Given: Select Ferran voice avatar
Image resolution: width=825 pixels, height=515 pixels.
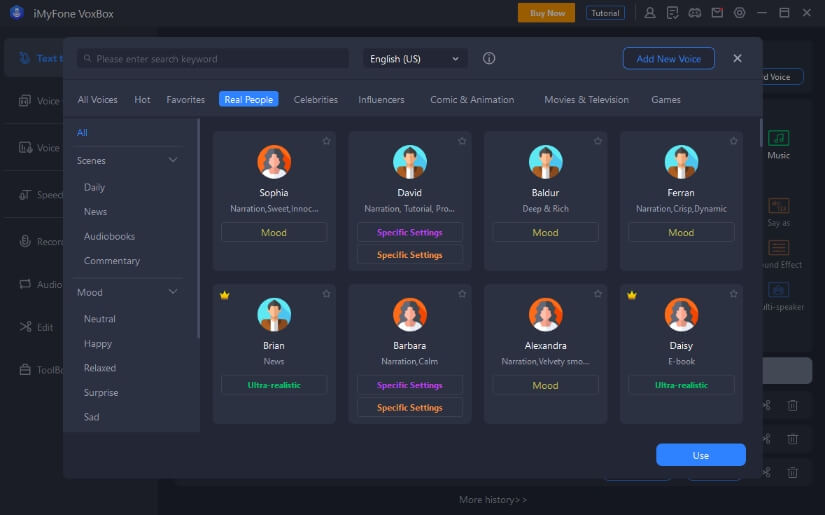Looking at the screenshot, I should (681, 162).
